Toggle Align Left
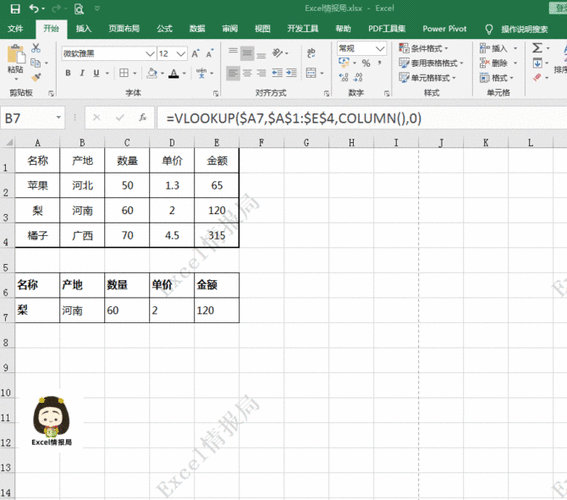Image resolution: width=567 pixels, height=500 pixels. coord(233,73)
